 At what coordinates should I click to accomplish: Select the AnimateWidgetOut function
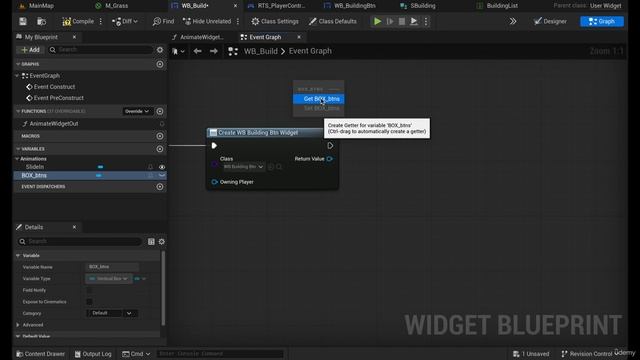click(53, 124)
